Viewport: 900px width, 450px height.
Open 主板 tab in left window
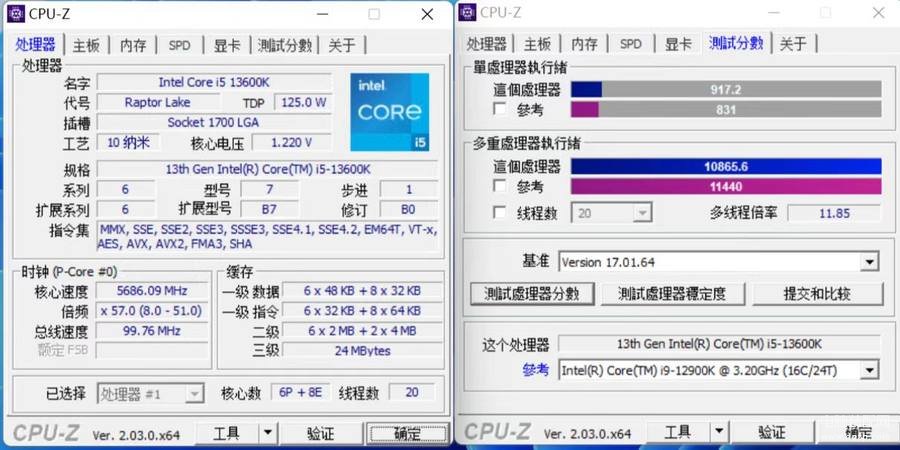[86, 45]
